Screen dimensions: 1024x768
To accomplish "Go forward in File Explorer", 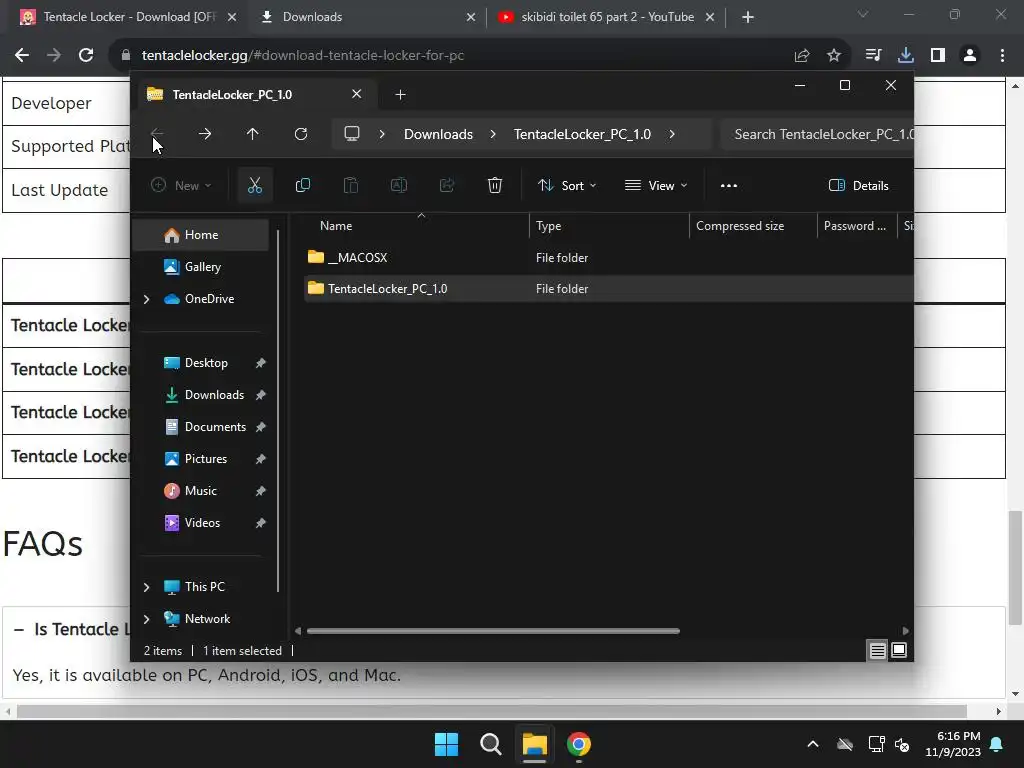I will (204, 134).
